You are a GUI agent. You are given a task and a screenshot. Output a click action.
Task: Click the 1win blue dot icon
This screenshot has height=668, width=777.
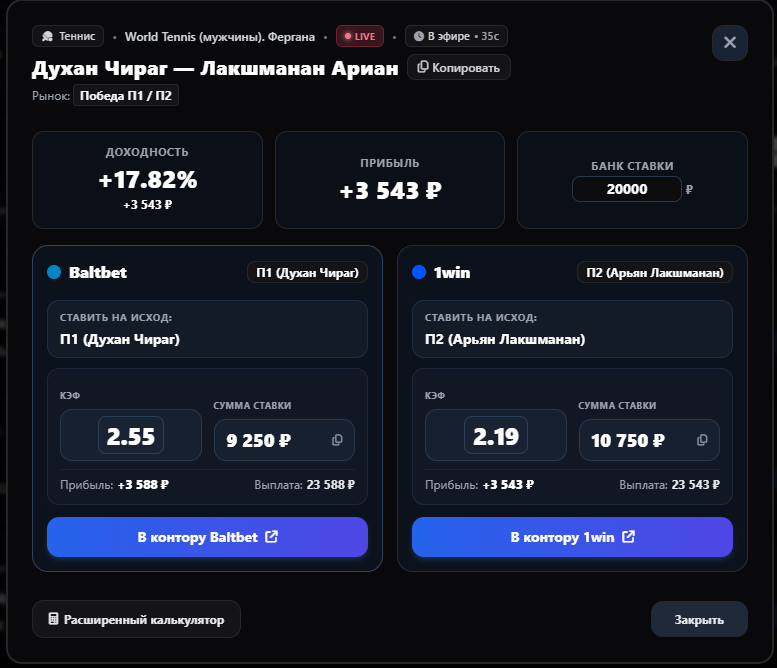[419, 272]
